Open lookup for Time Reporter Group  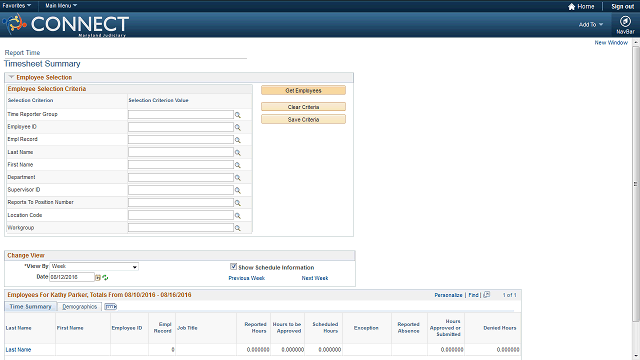(x=238, y=115)
